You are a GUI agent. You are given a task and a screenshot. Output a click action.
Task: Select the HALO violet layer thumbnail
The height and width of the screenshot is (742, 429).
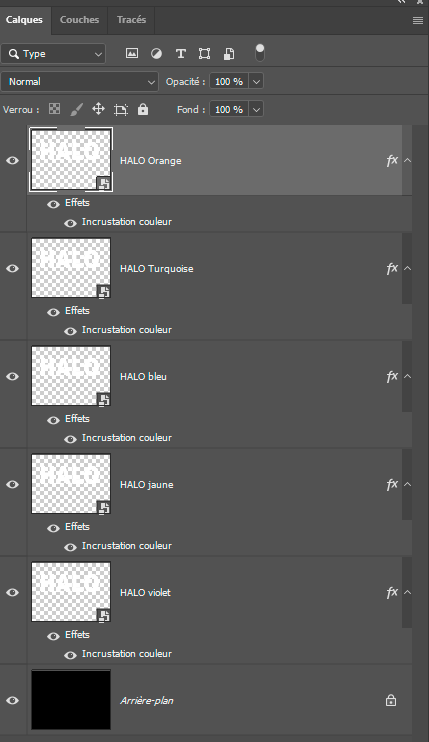[x=71, y=592]
